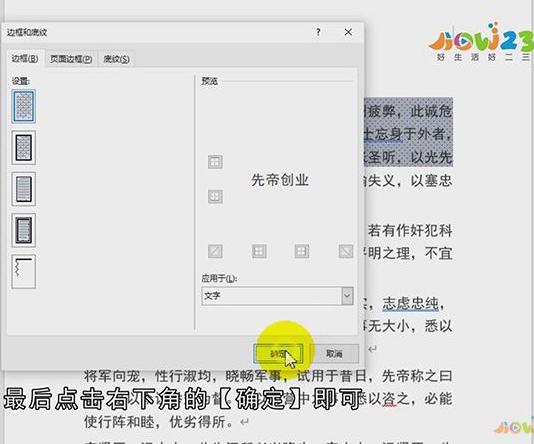The image size is (534, 444).
Task: Select the '3-D' border setting icon
Action: [23, 230]
